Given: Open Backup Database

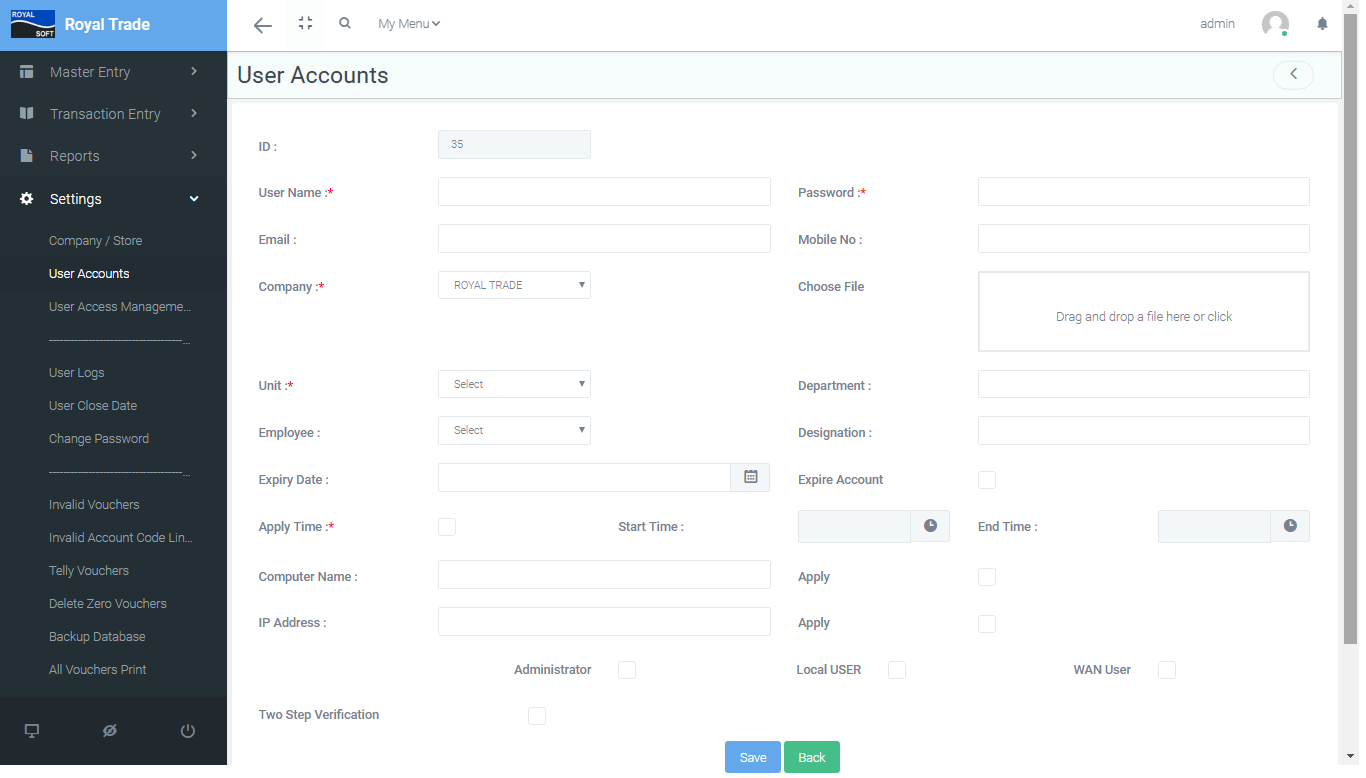Looking at the screenshot, I should [x=97, y=637].
